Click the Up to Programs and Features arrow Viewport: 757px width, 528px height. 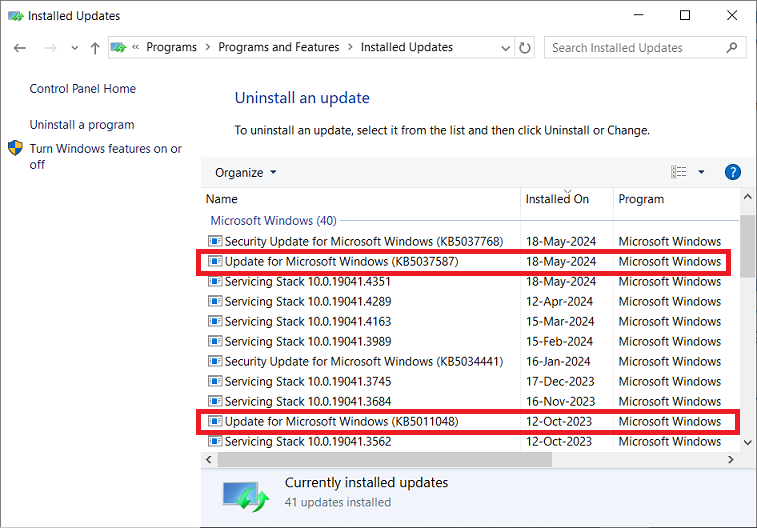[95, 48]
